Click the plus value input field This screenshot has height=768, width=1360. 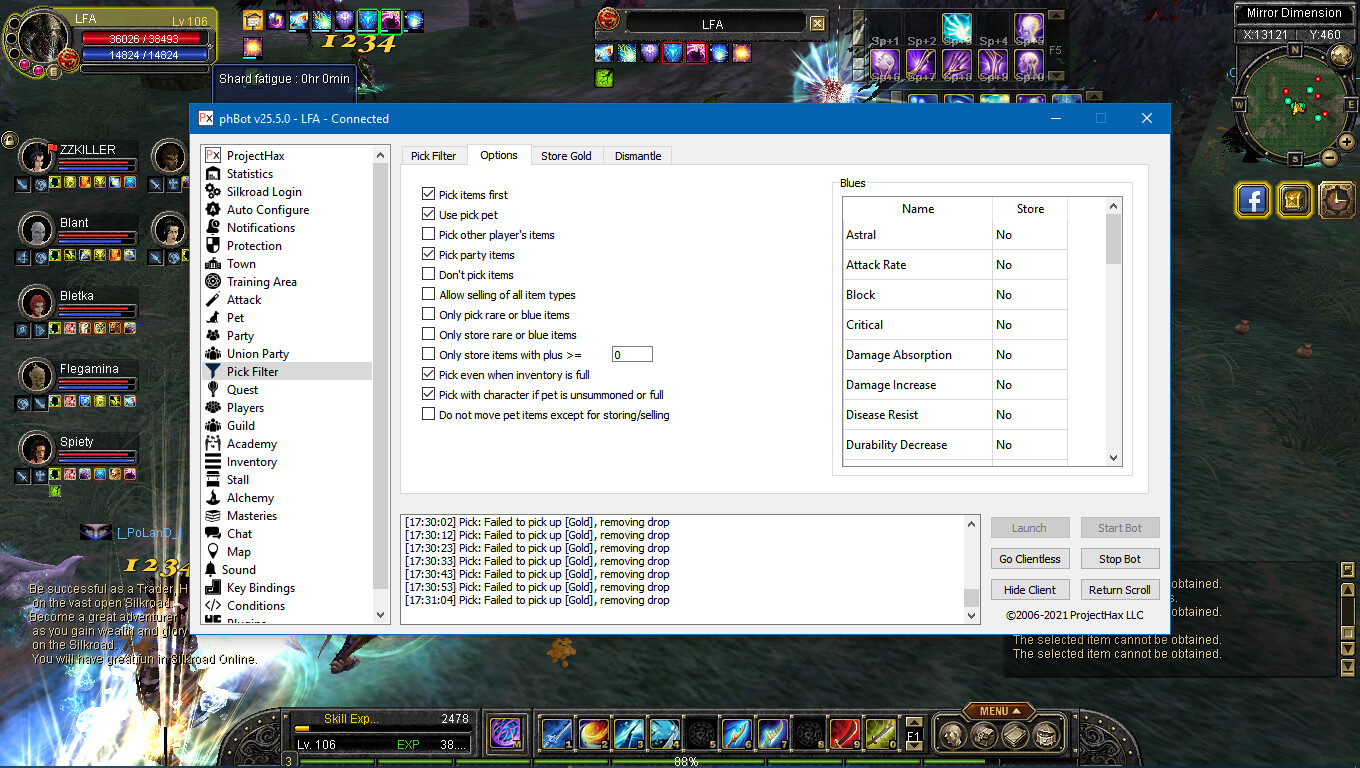pyautogui.click(x=631, y=355)
